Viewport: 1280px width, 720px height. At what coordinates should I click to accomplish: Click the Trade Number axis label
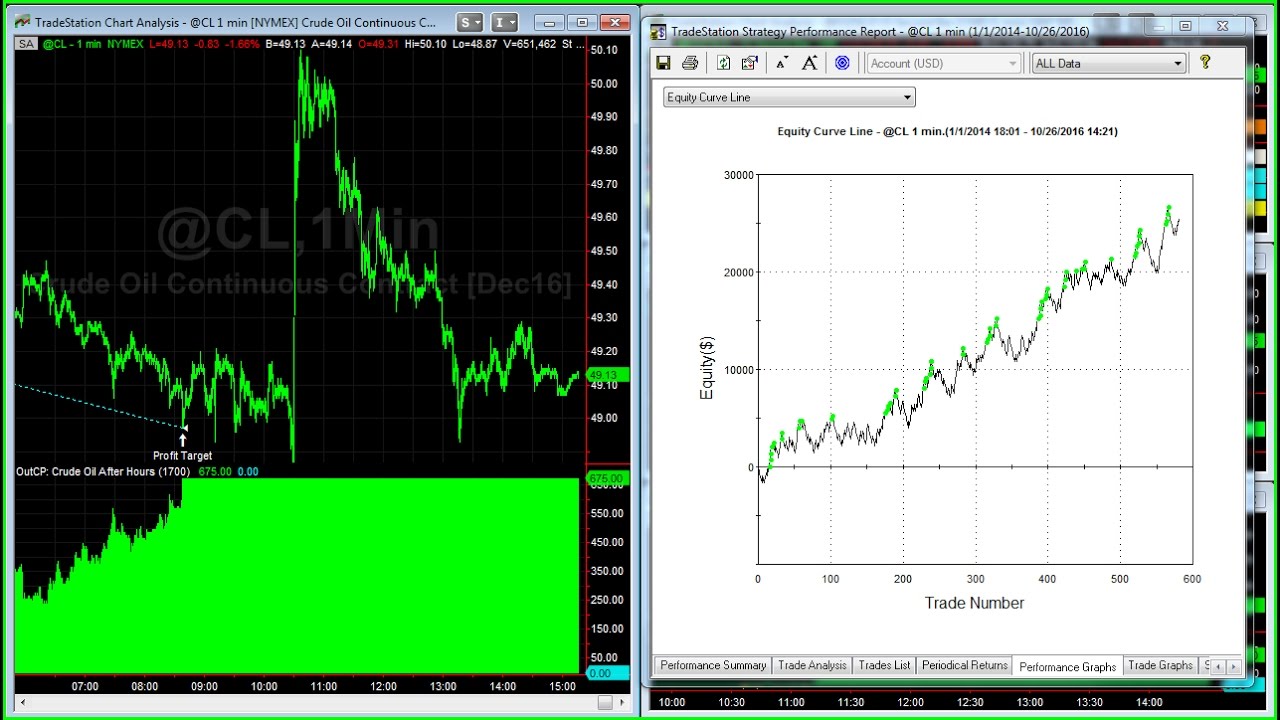974,603
